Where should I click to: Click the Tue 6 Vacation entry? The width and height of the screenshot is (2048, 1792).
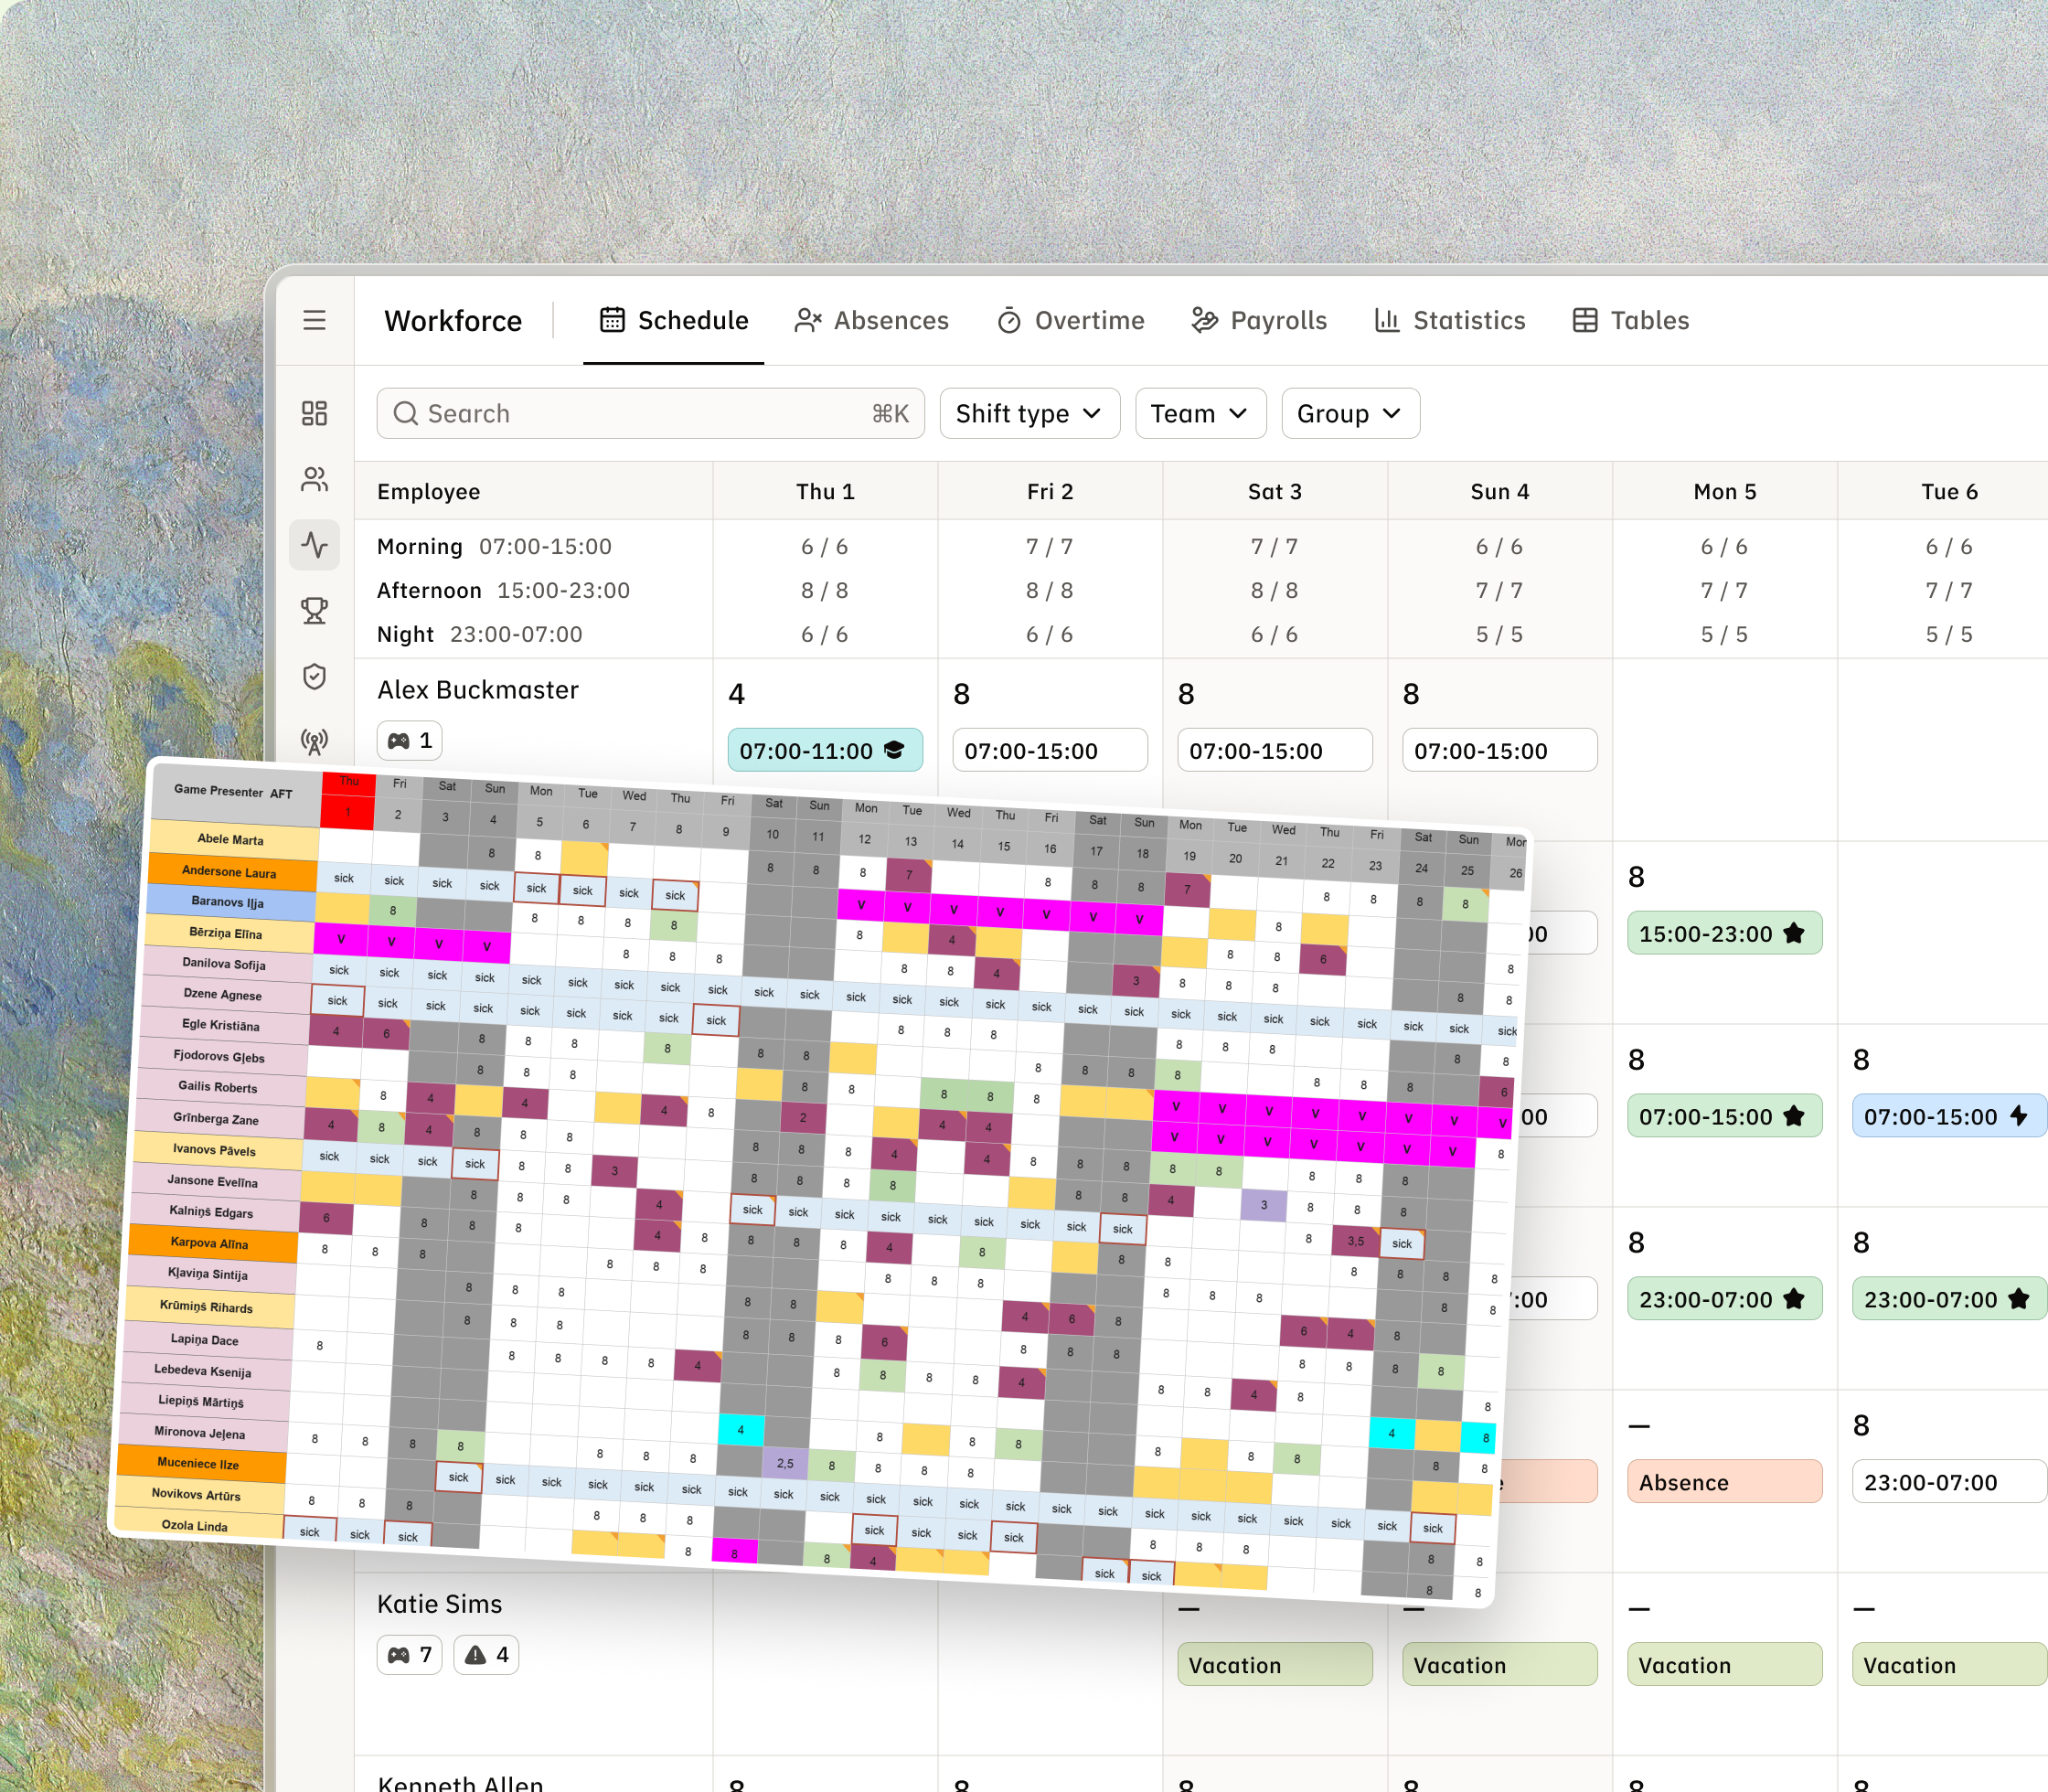coord(1949,1665)
